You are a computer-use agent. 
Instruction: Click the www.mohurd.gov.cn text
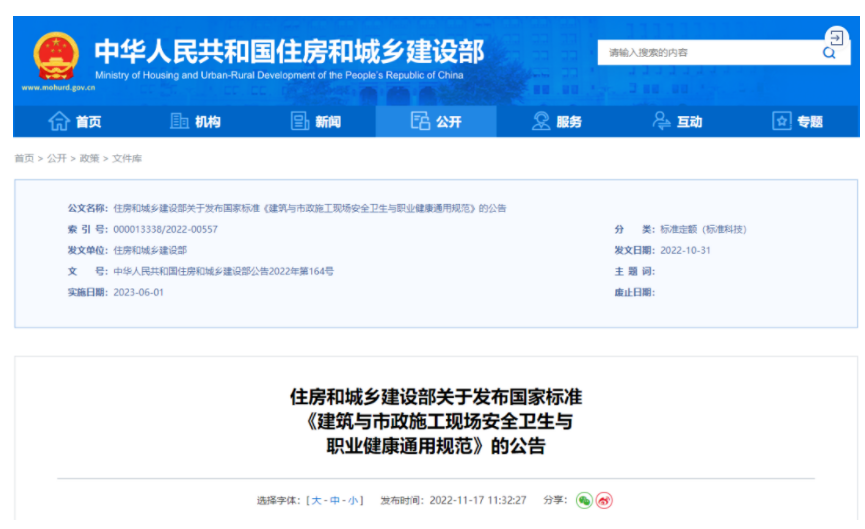pos(58,88)
